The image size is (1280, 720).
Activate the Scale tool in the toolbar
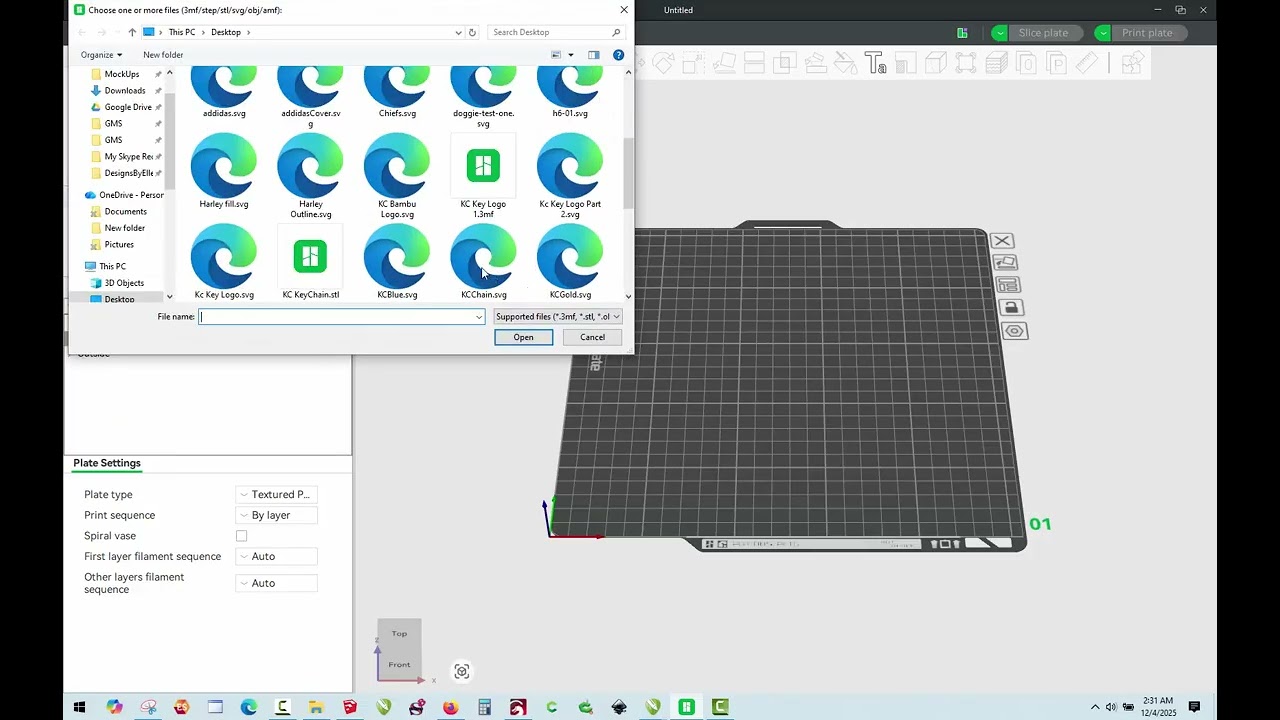click(x=693, y=64)
